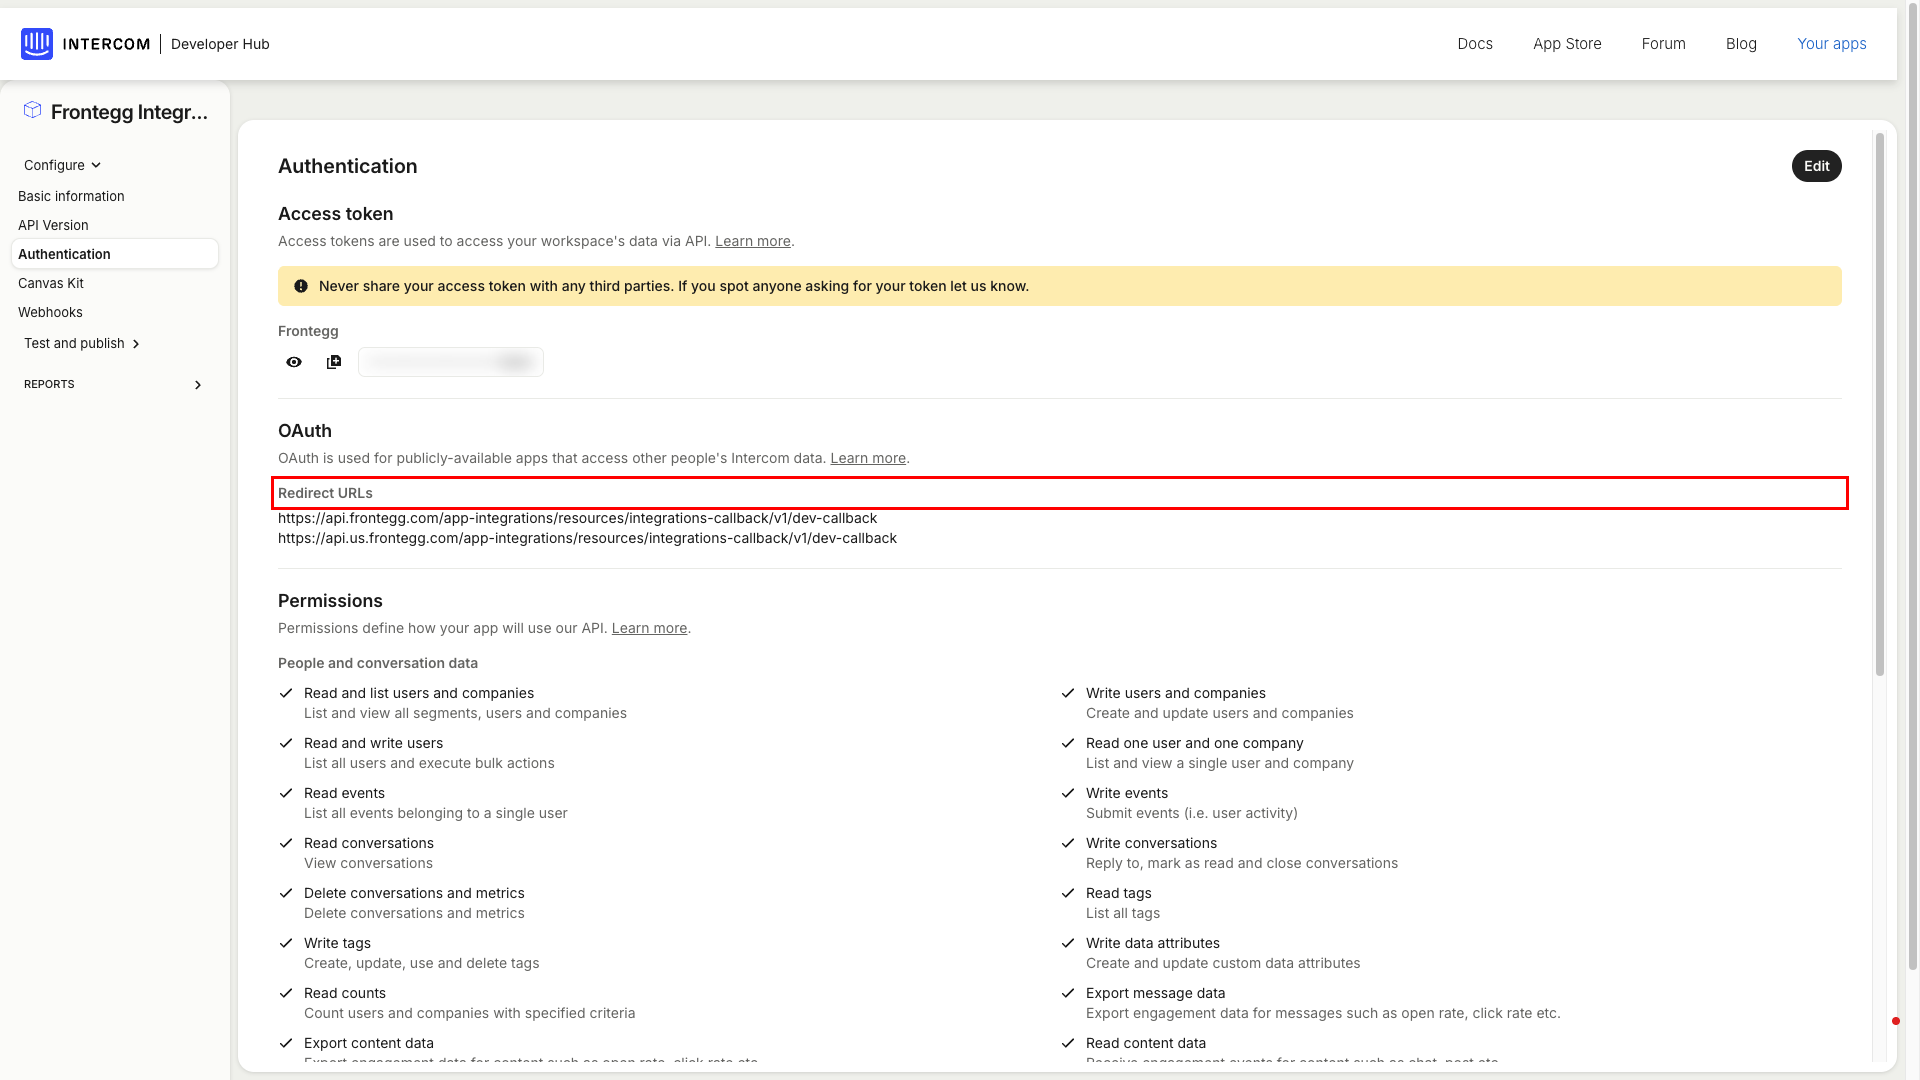This screenshot has height=1080, width=1920.
Task: Go to Canvas Kit settings
Action: (51, 283)
